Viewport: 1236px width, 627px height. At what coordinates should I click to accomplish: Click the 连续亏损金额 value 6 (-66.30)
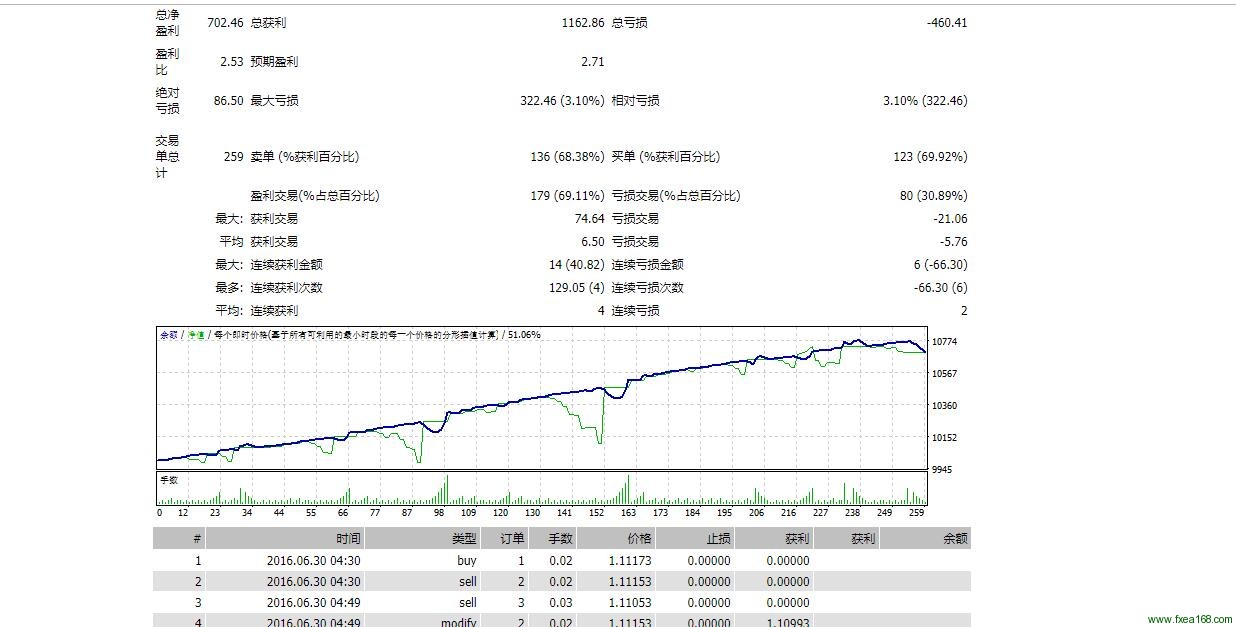pos(941,264)
